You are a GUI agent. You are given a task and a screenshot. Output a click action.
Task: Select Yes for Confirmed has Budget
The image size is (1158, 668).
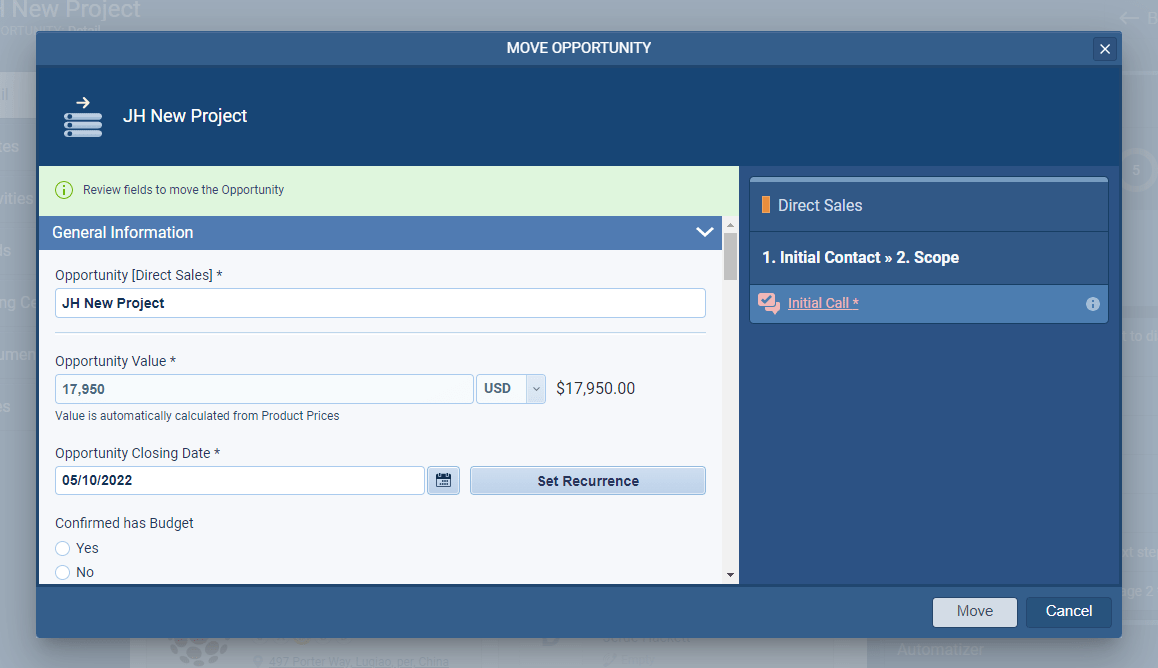(x=61, y=548)
